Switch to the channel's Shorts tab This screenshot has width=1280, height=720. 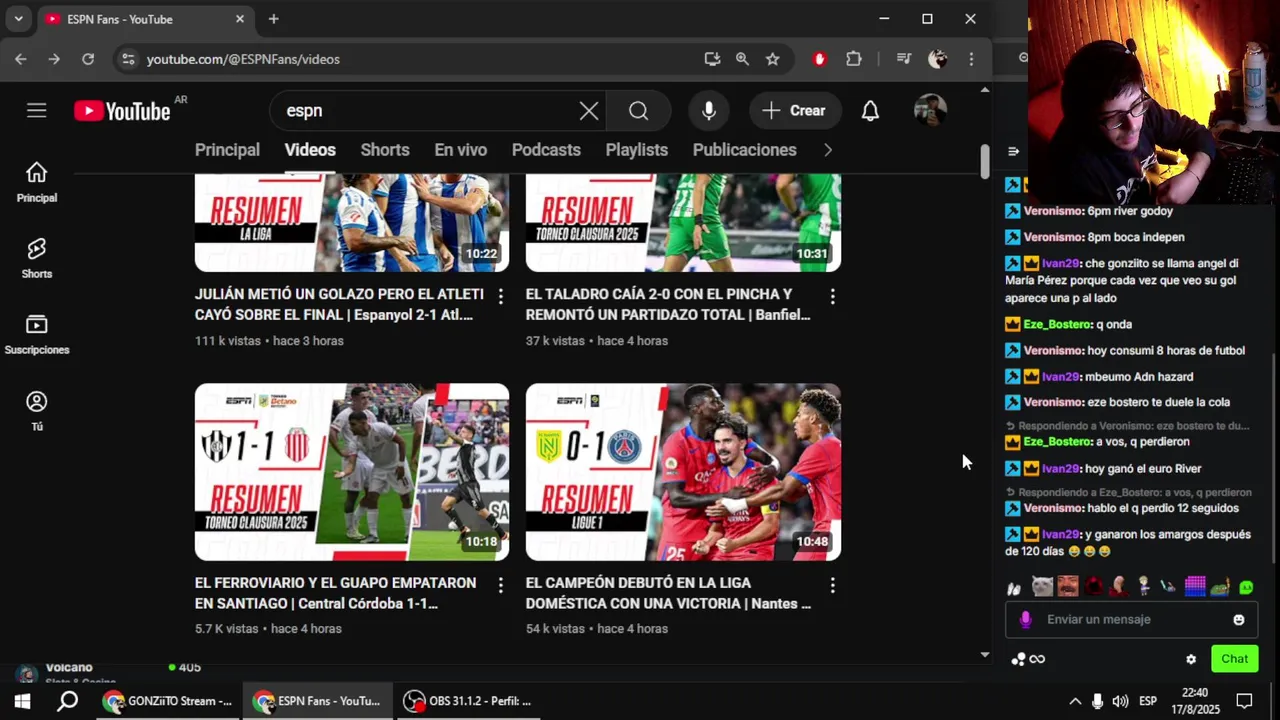pos(385,150)
